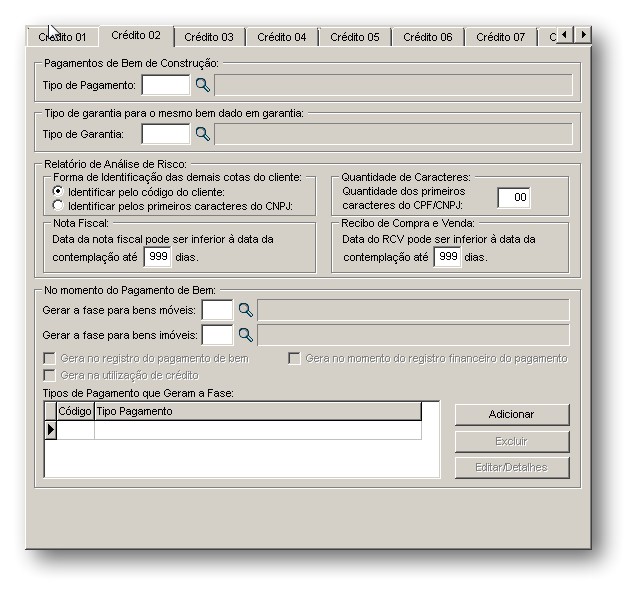Viewport: 627px width, 615px height.
Task: Switch to Crédito 01 tab
Action: [63, 37]
